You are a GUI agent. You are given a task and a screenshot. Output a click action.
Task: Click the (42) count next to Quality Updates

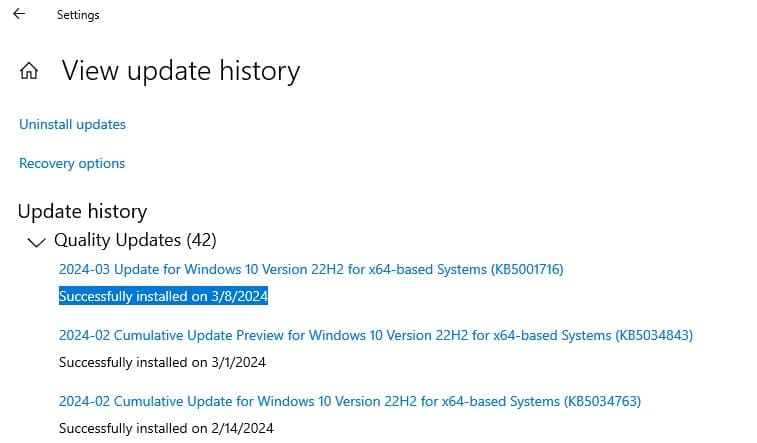coord(201,240)
